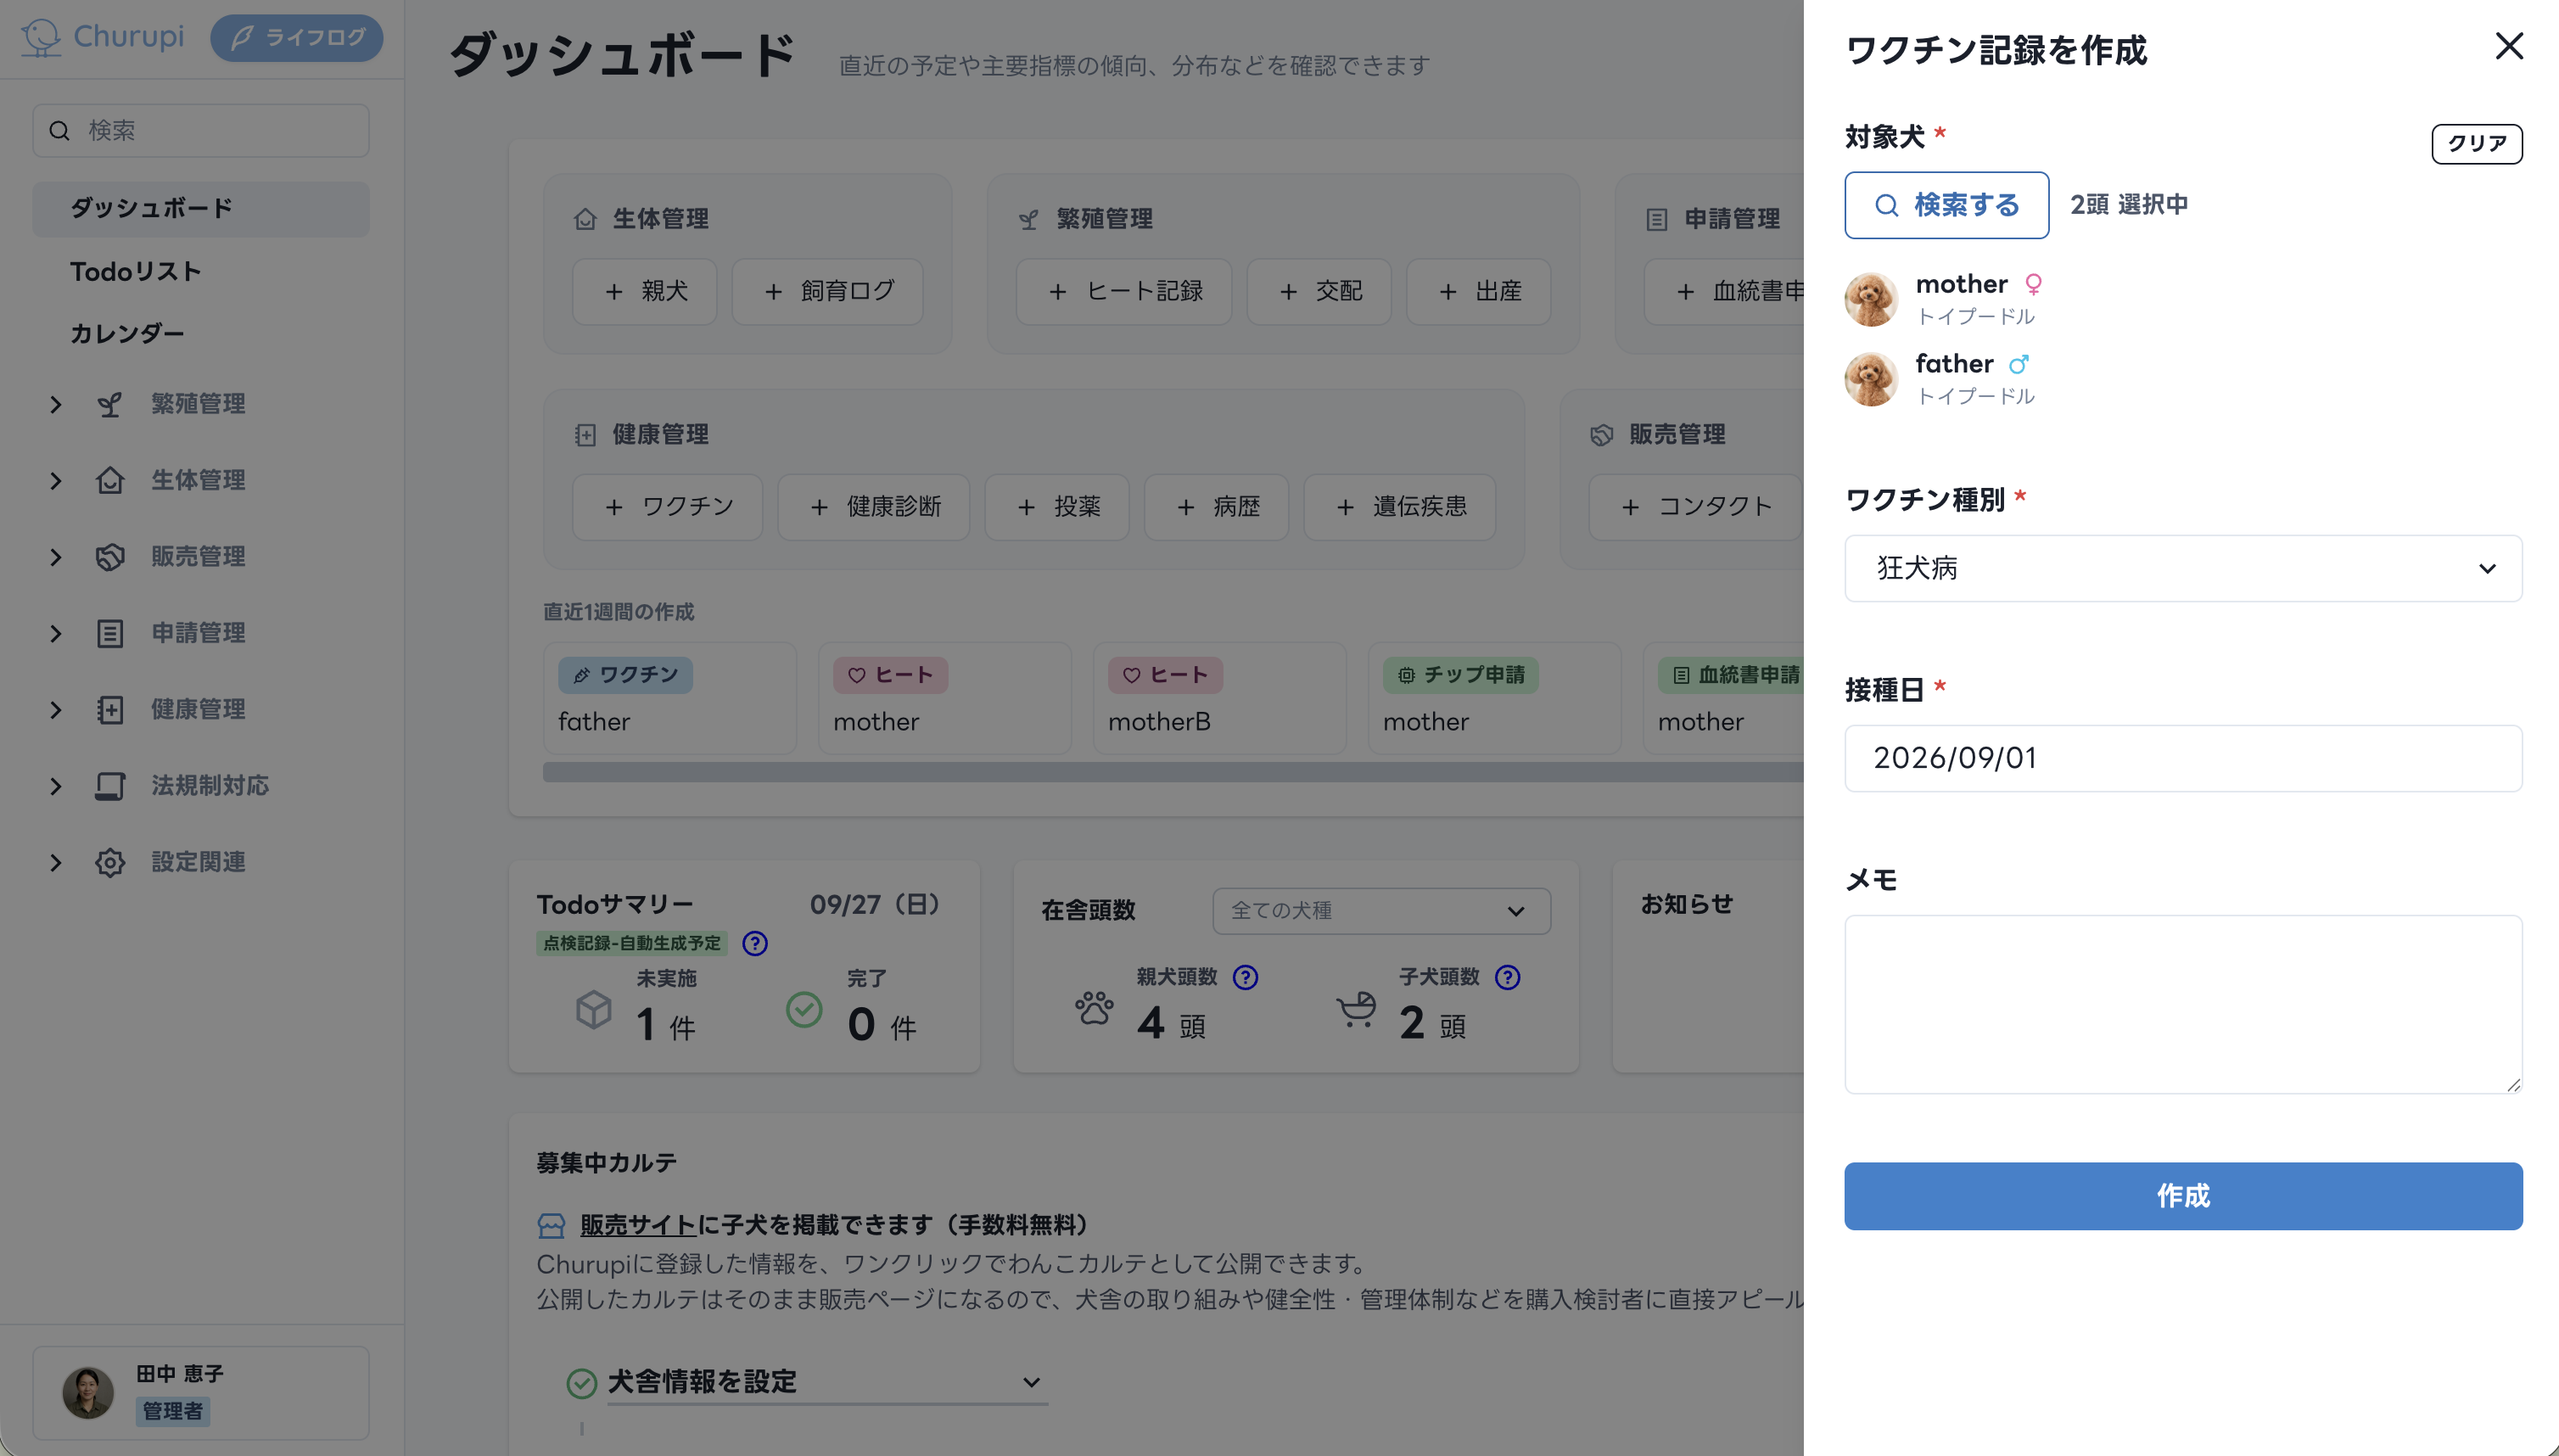This screenshot has width=2559, height=1456.
Task: Open Todoリスト in the sidebar
Action: (135, 272)
